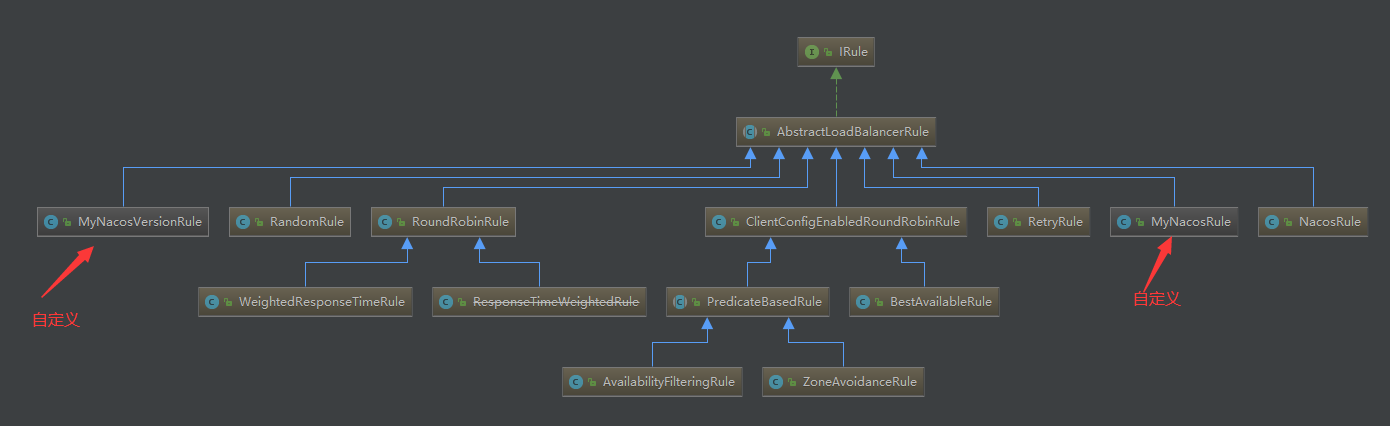
Task: Select the text AvailabilityFilteringRule
Action: coord(668,381)
